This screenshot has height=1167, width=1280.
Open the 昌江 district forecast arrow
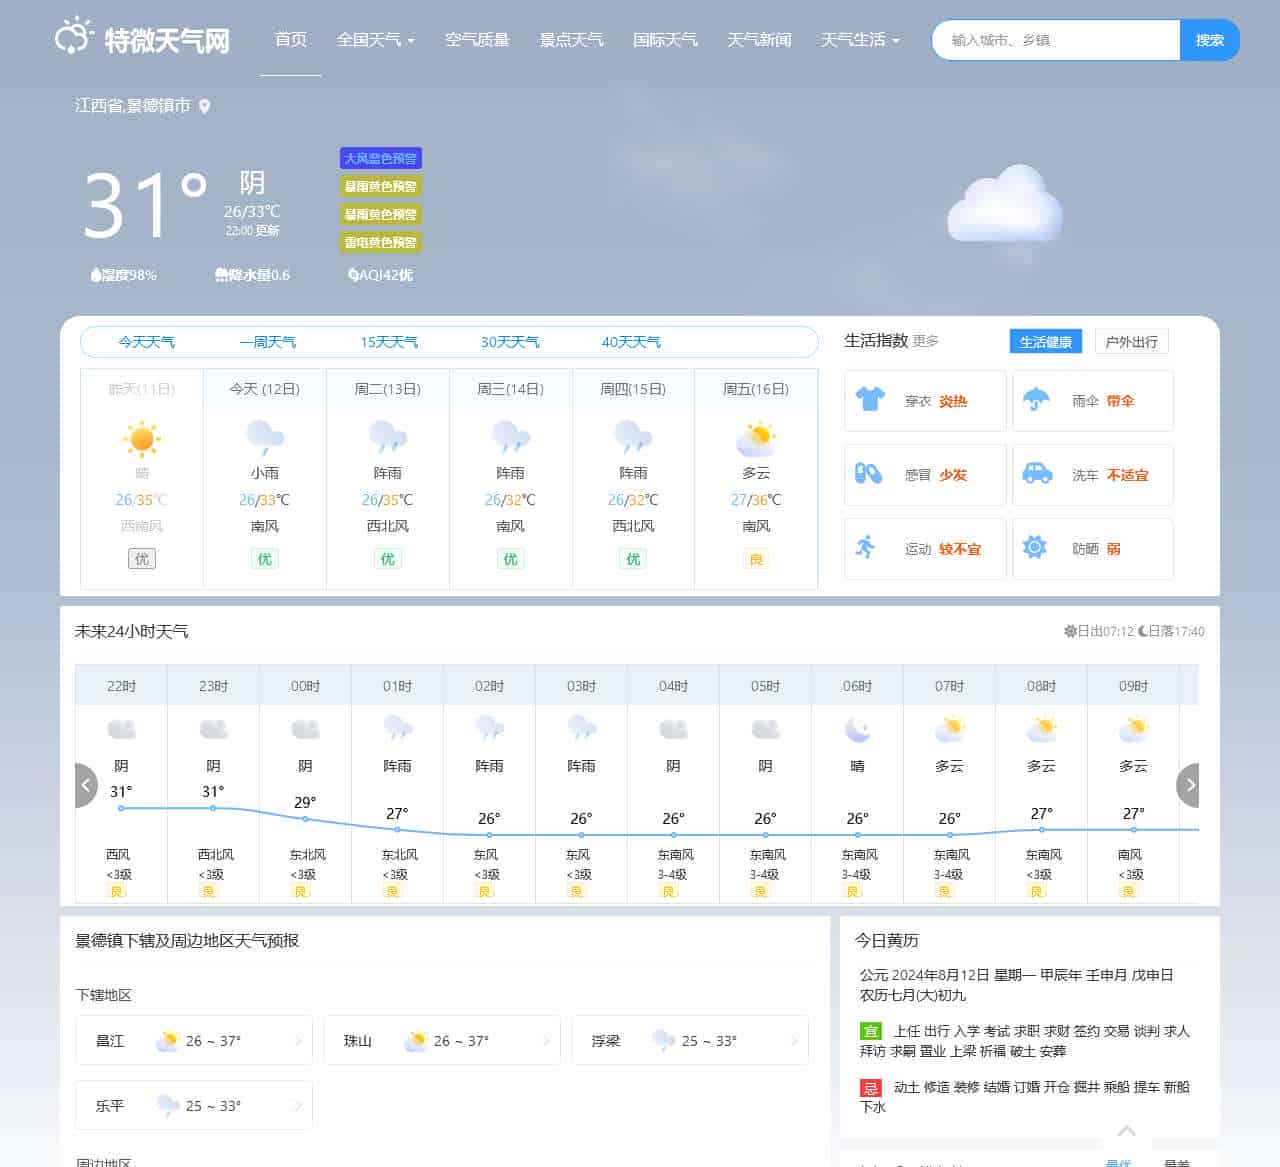coord(298,1041)
